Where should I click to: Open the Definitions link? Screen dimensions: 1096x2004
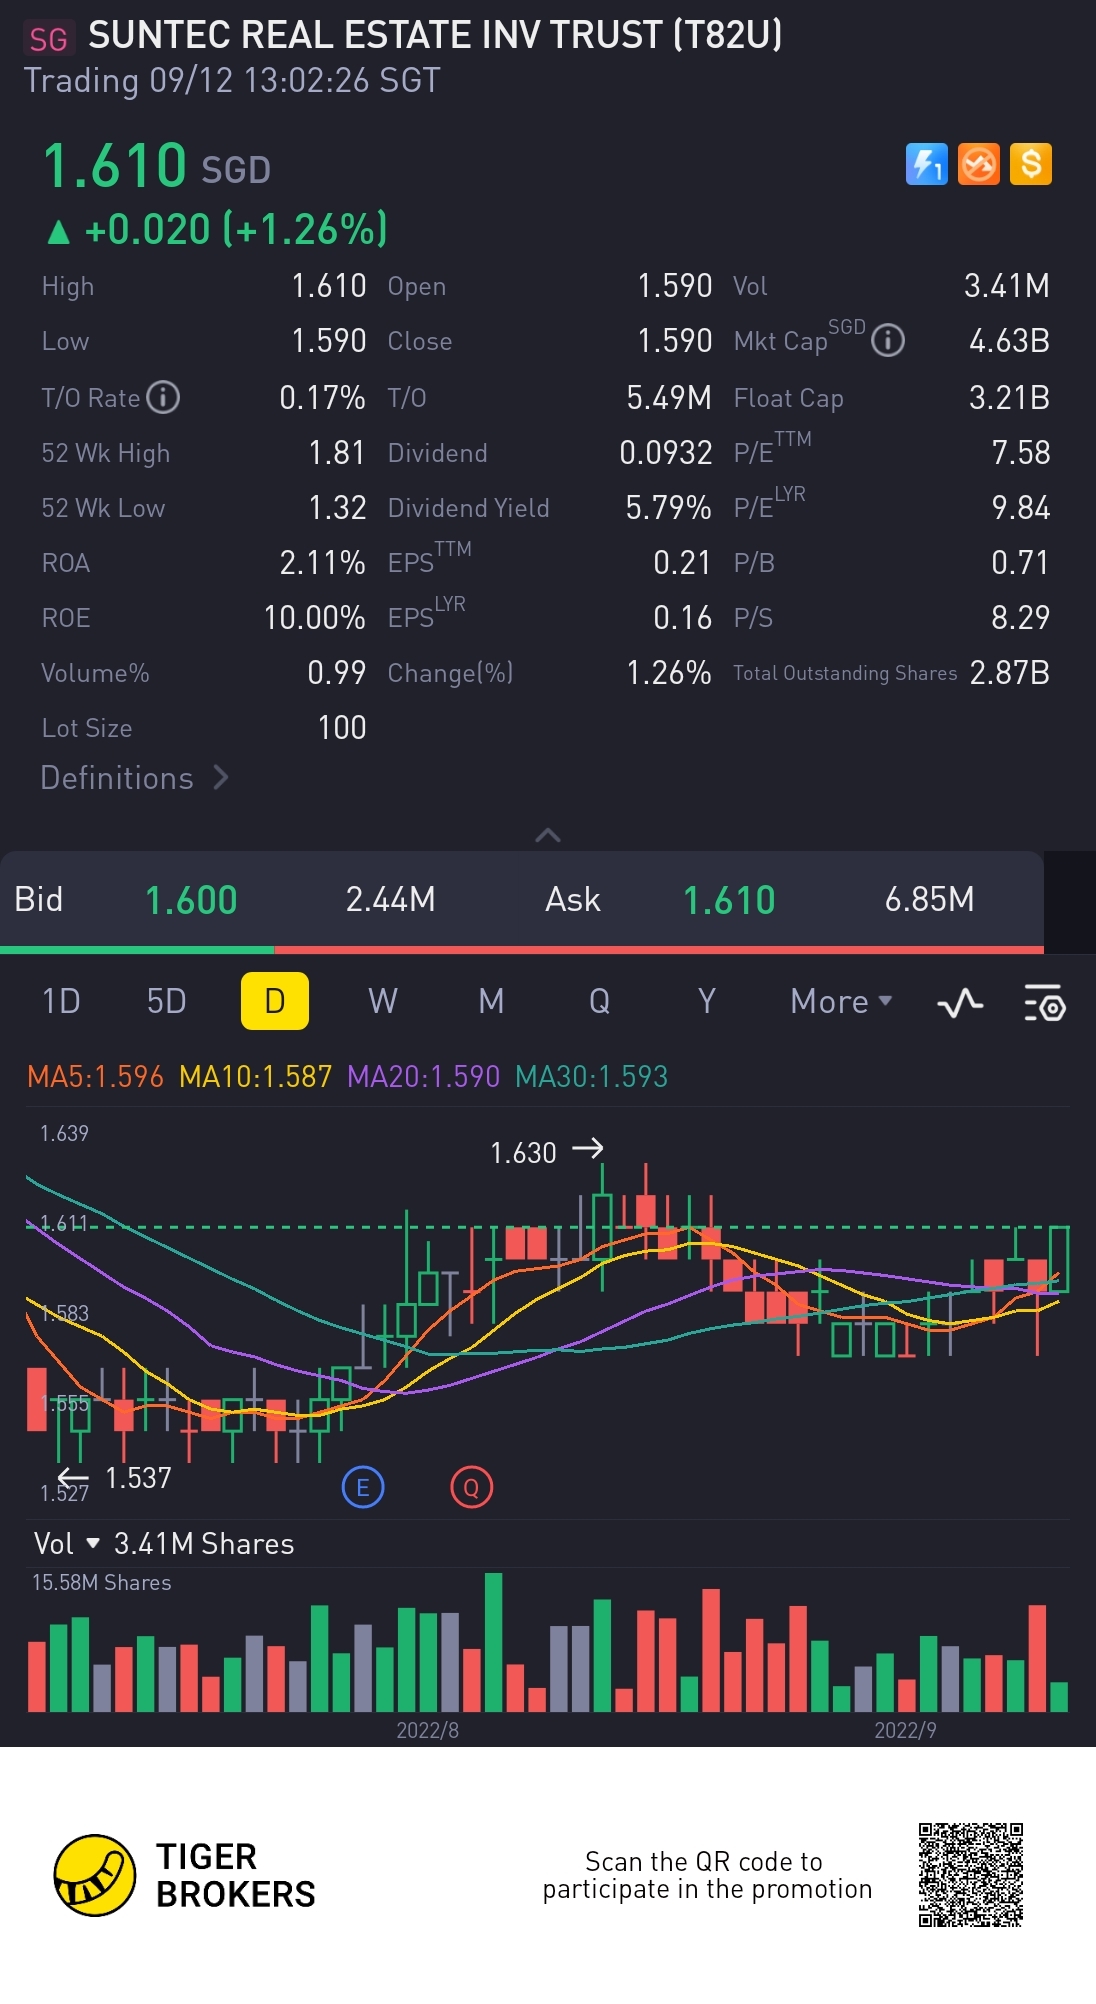click(135, 778)
